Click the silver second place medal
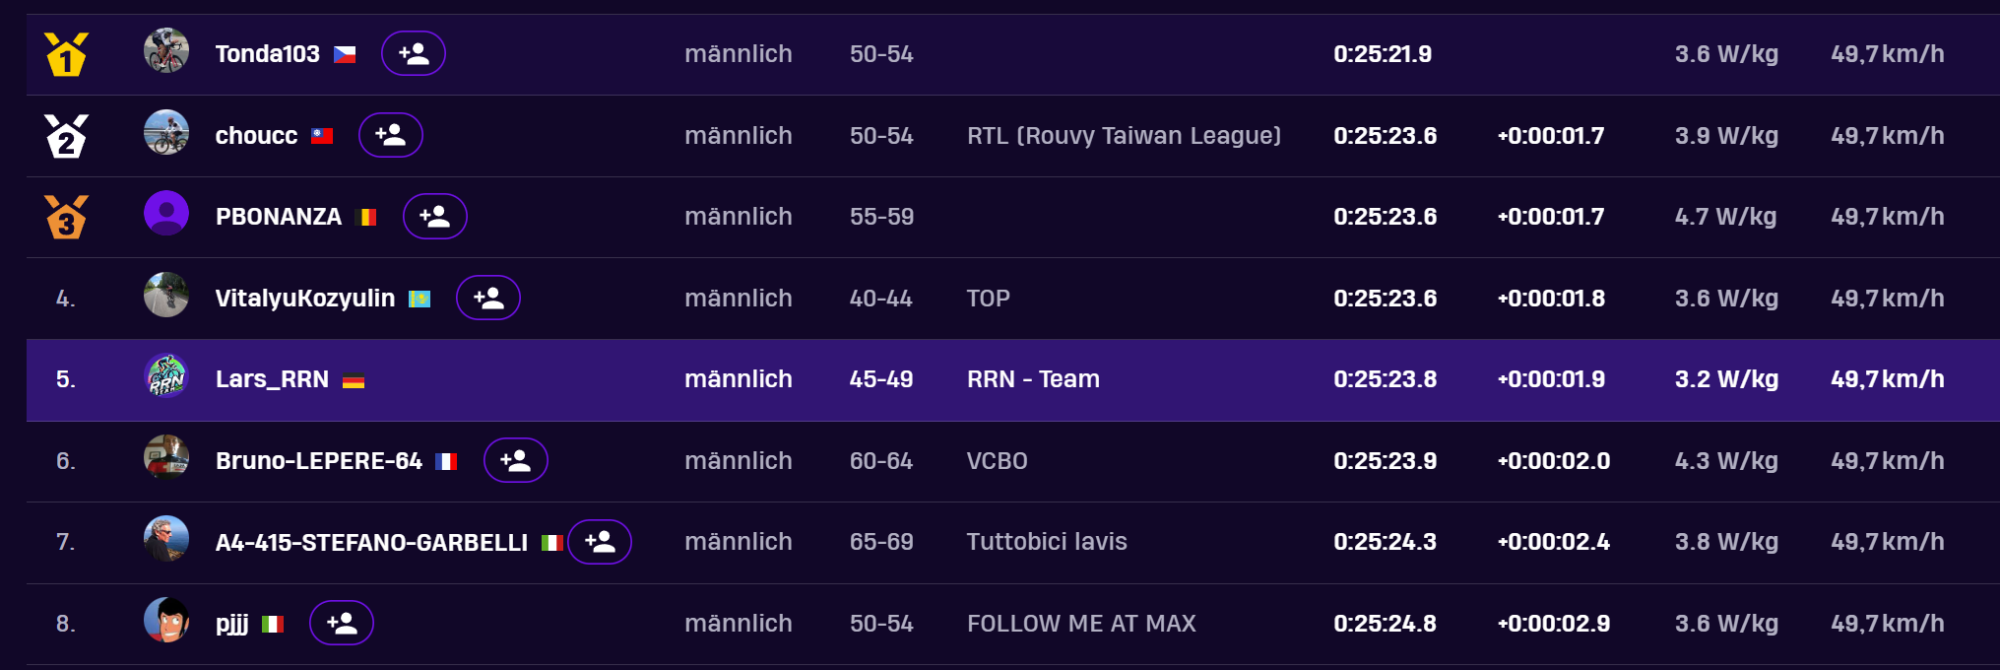The height and width of the screenshot is (670, 2000). (66, 136)
